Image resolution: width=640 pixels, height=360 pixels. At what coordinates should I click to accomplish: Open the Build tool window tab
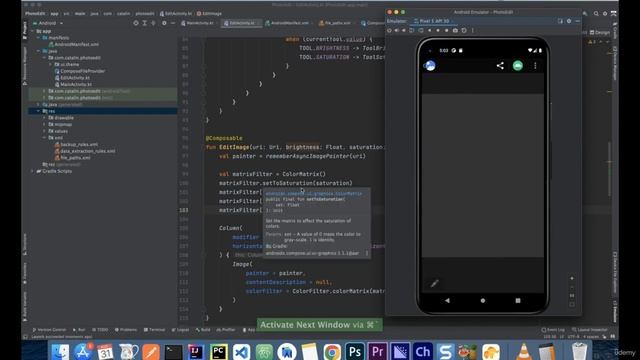tap(203, 330)
